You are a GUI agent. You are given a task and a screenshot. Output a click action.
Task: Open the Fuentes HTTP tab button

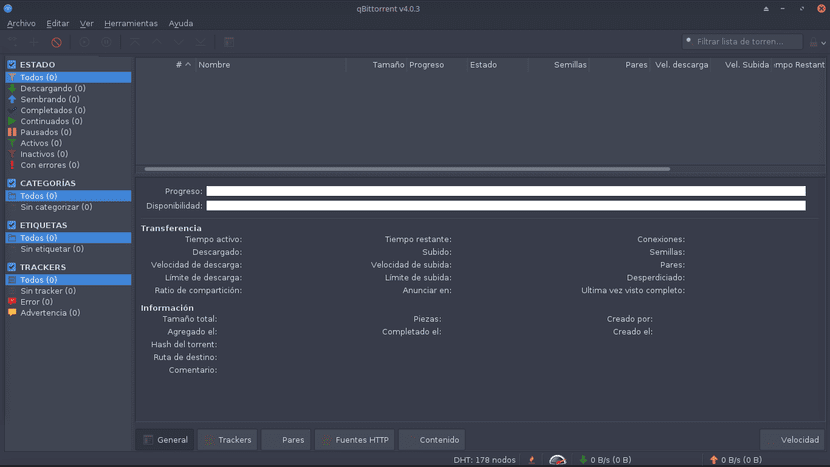pyautogui.click(x=354, y=439)
